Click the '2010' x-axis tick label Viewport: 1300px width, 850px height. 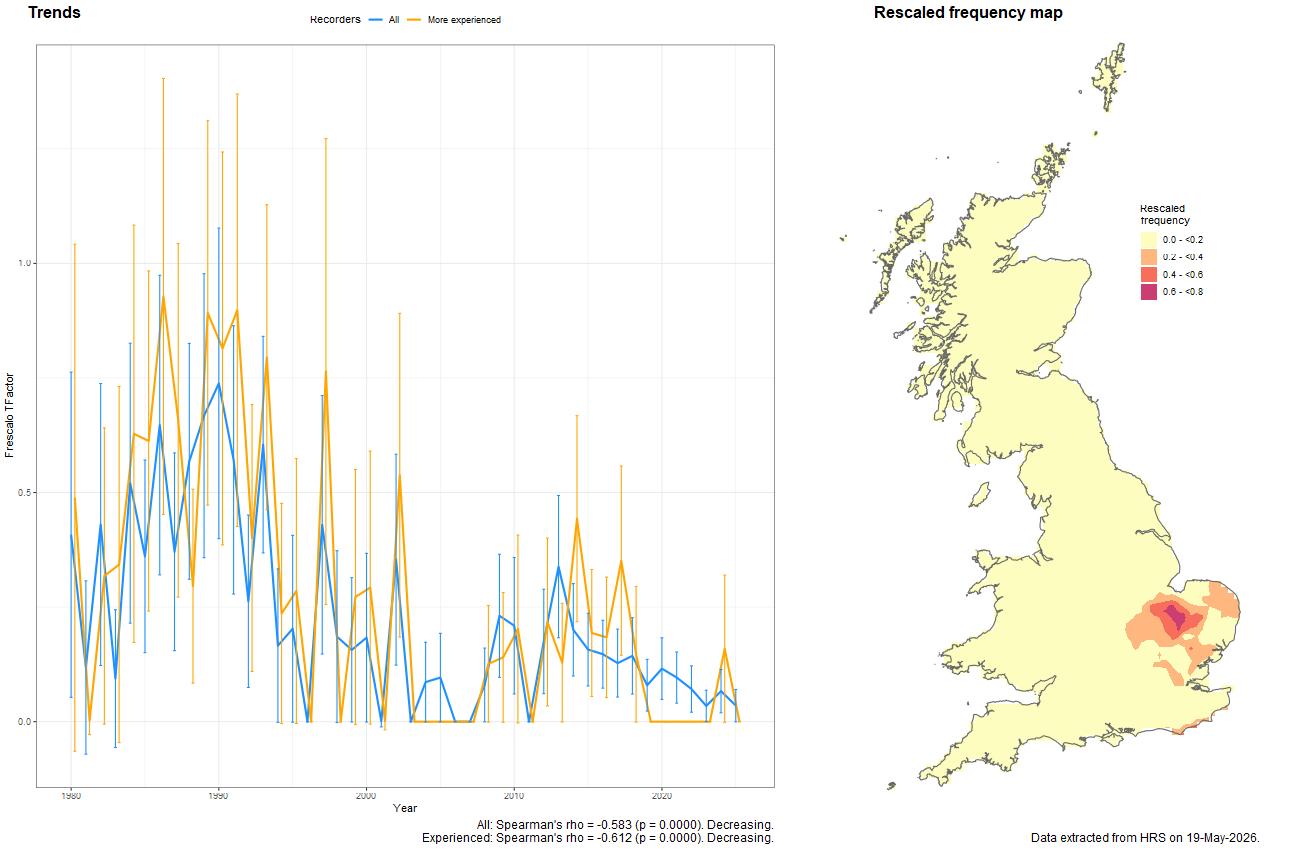coord(514,797)
